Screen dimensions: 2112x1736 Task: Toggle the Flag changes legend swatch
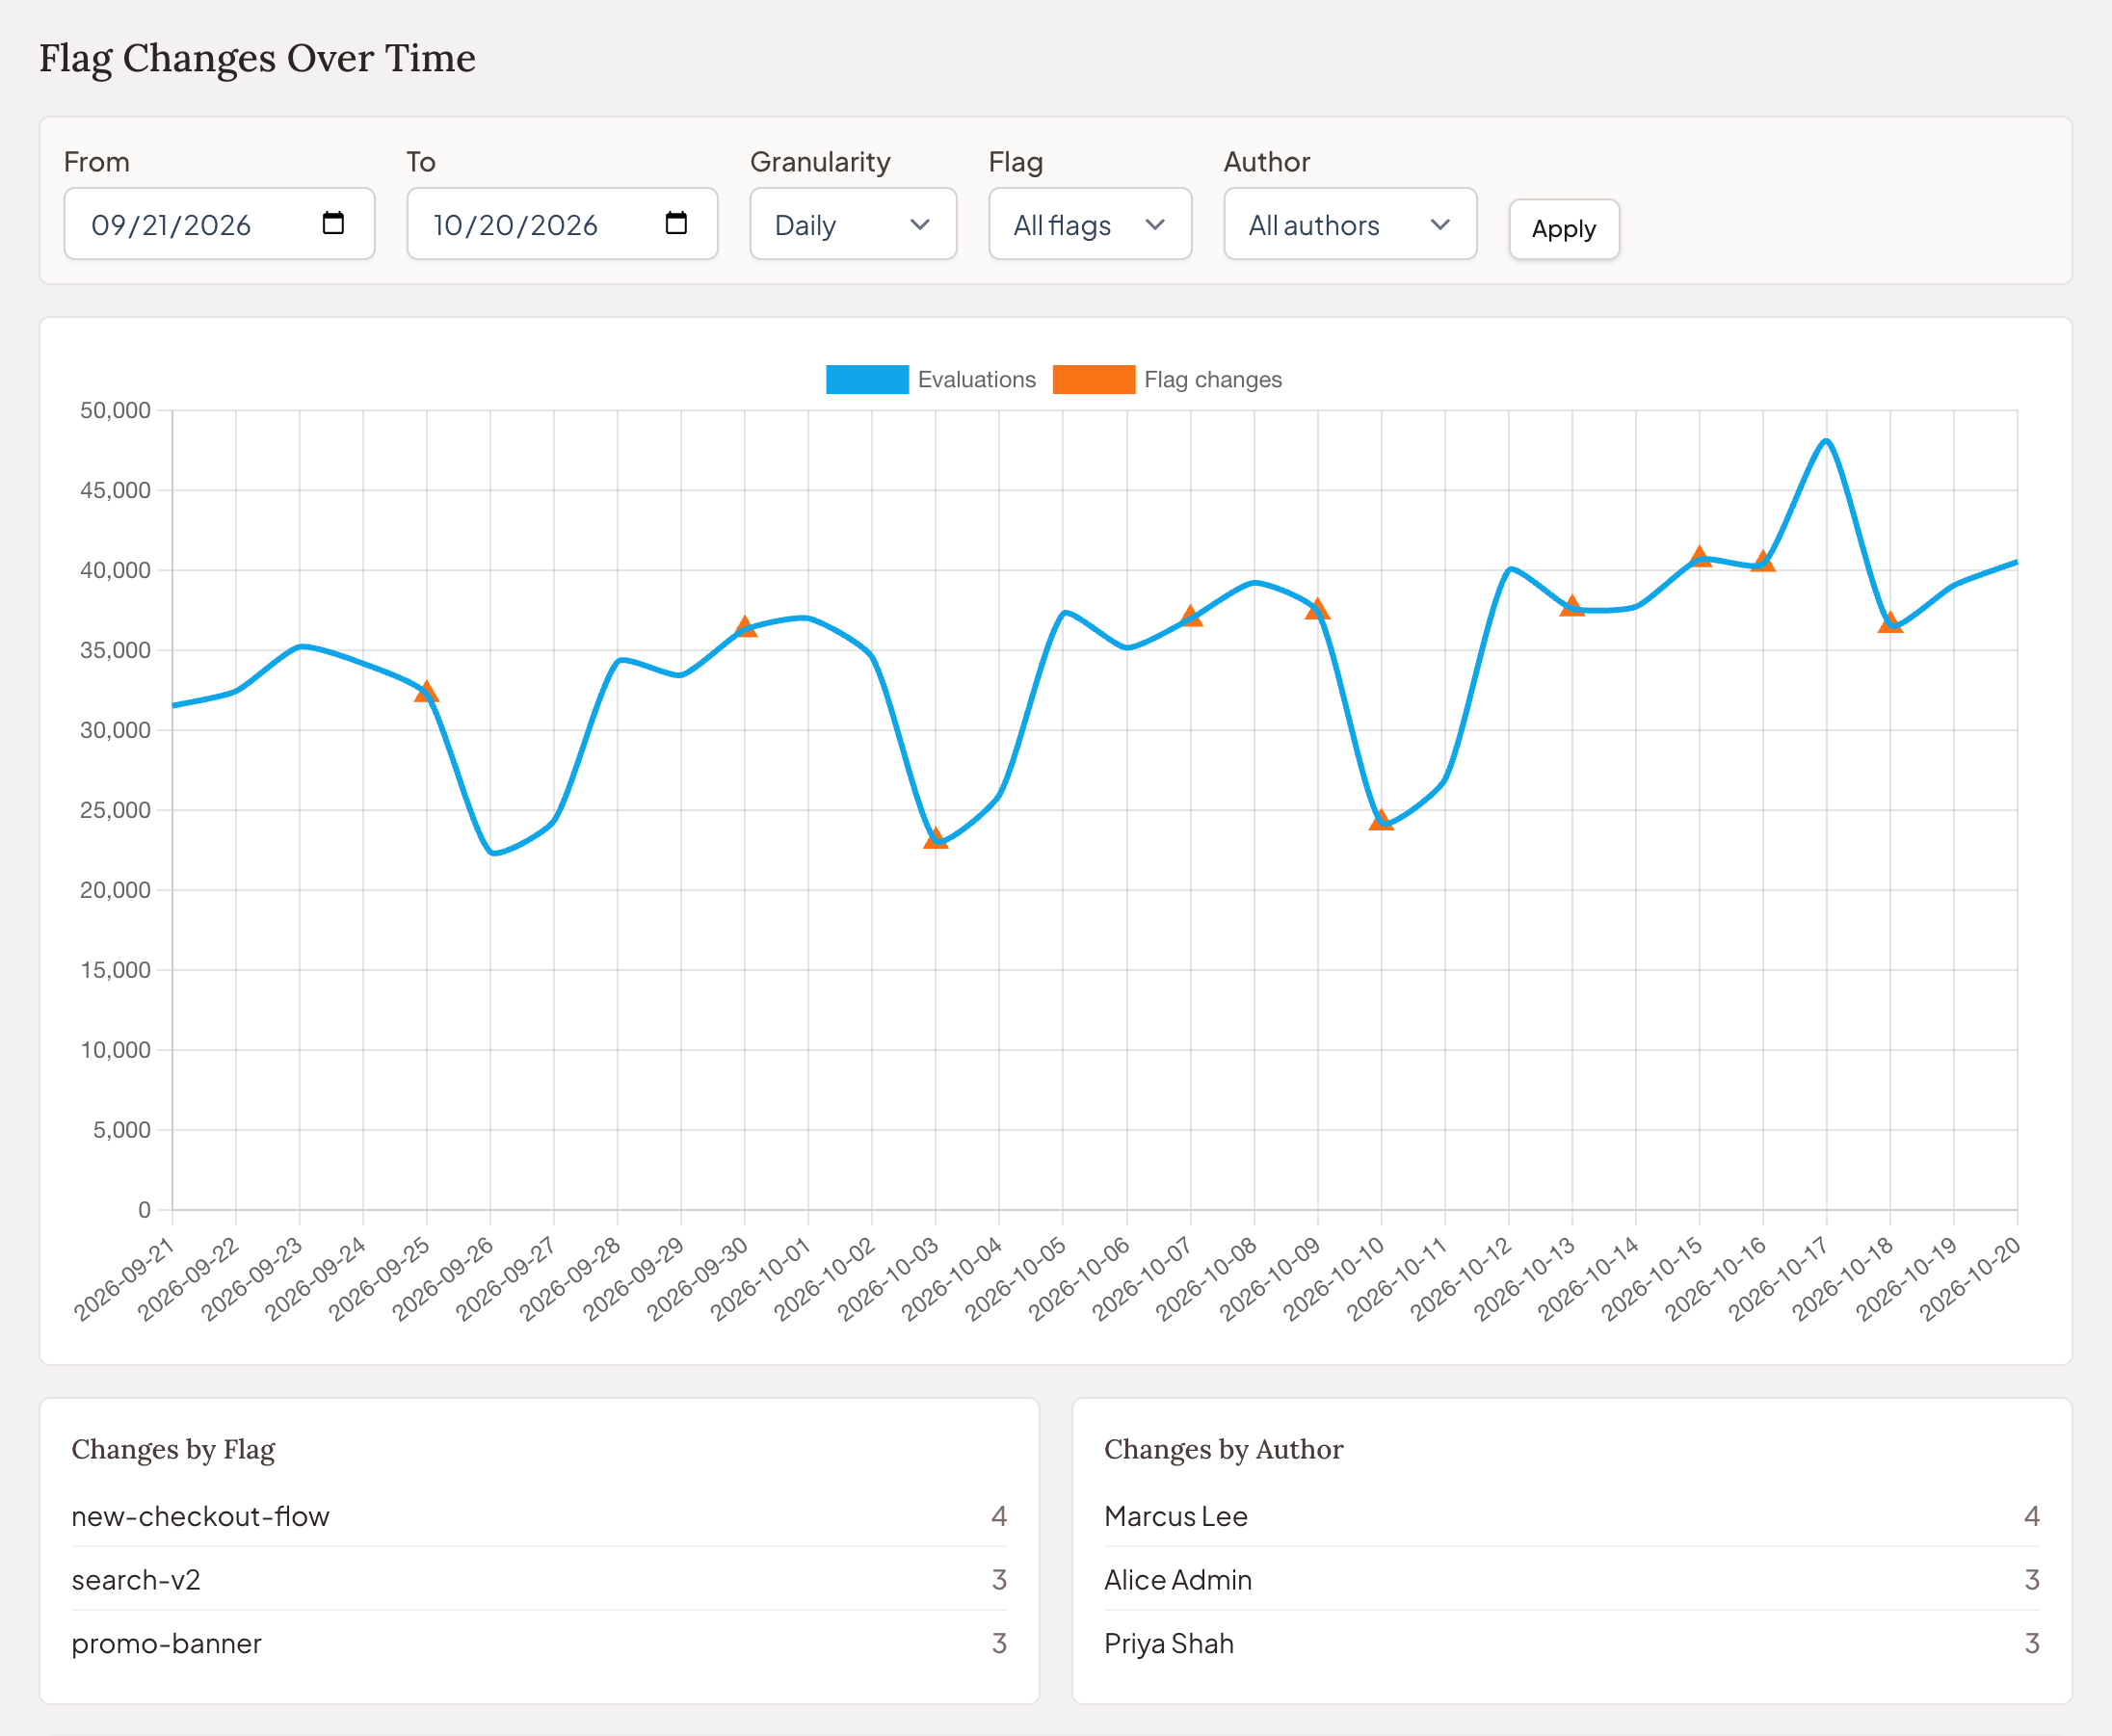point(1094,380)
